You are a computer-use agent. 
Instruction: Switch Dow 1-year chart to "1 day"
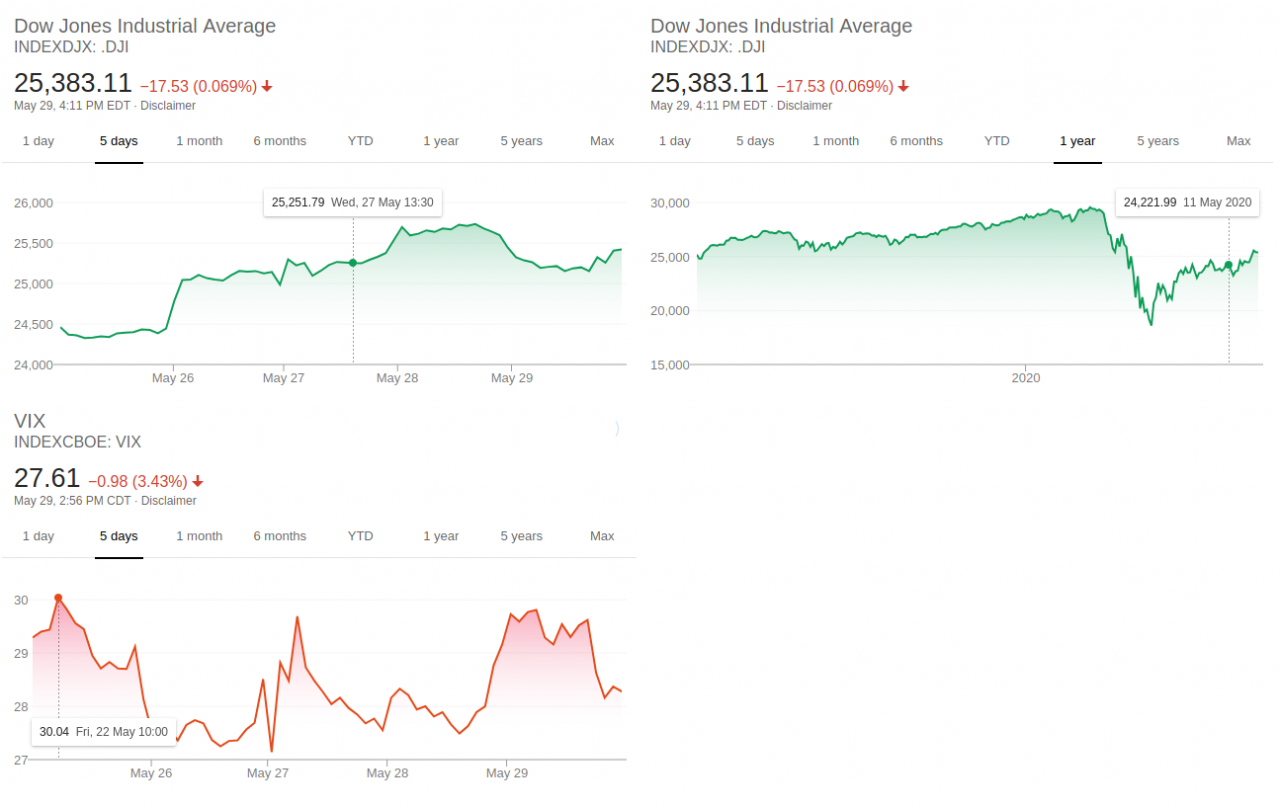pos(674,141)
